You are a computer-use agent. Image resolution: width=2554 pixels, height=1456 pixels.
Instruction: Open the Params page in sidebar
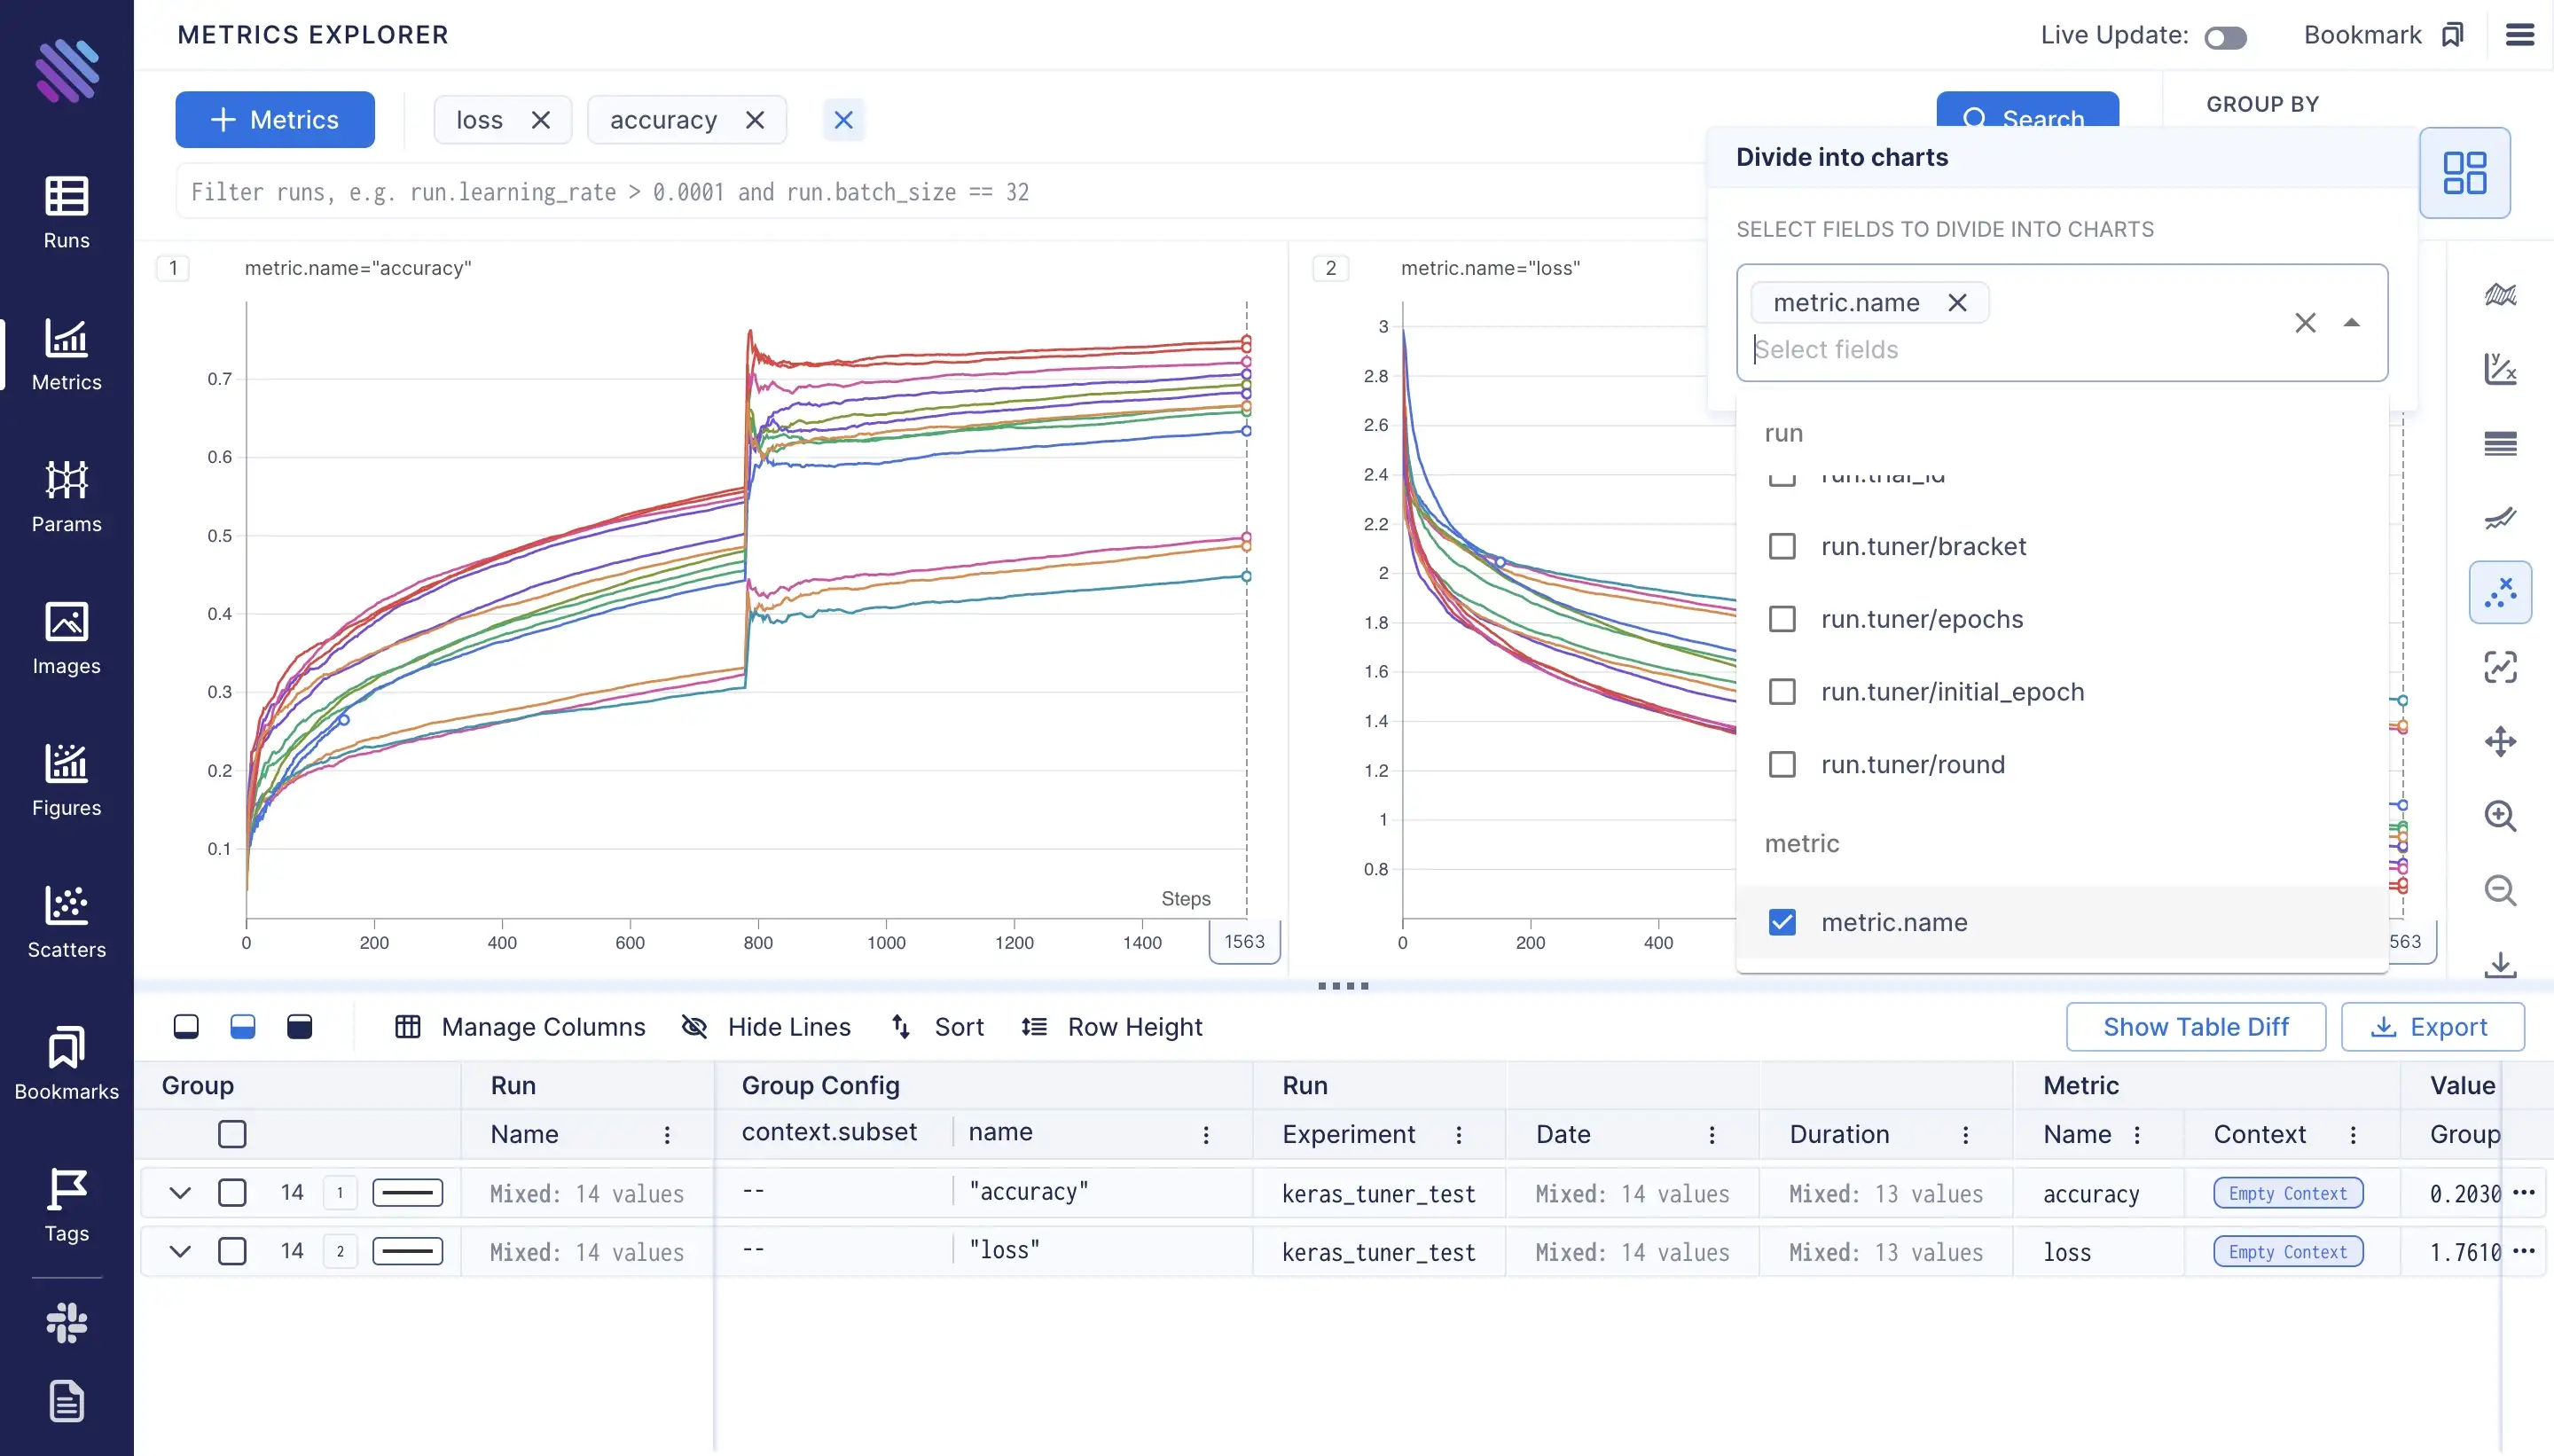tap(66, 496)
